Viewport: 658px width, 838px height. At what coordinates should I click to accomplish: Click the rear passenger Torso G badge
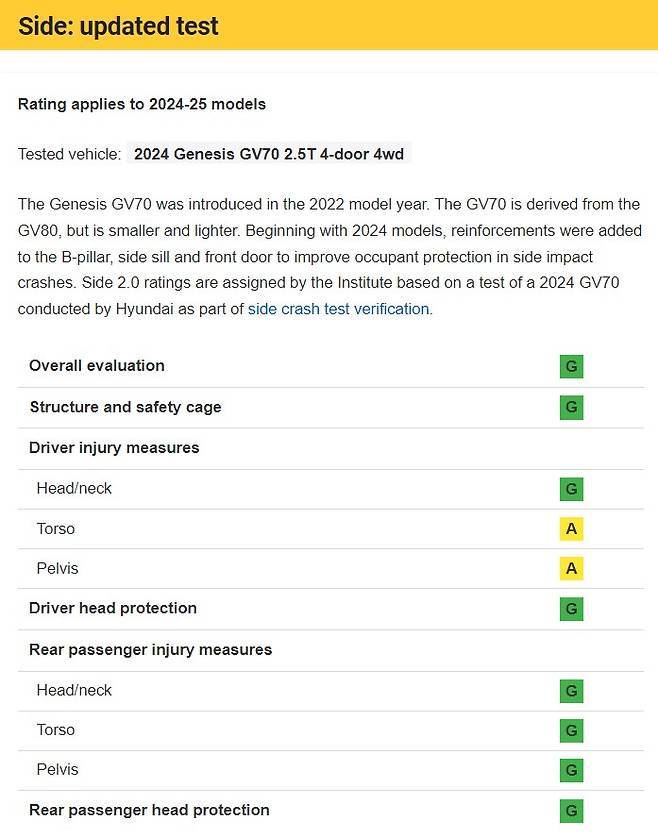pyautogui.click(x=571, y=731)
